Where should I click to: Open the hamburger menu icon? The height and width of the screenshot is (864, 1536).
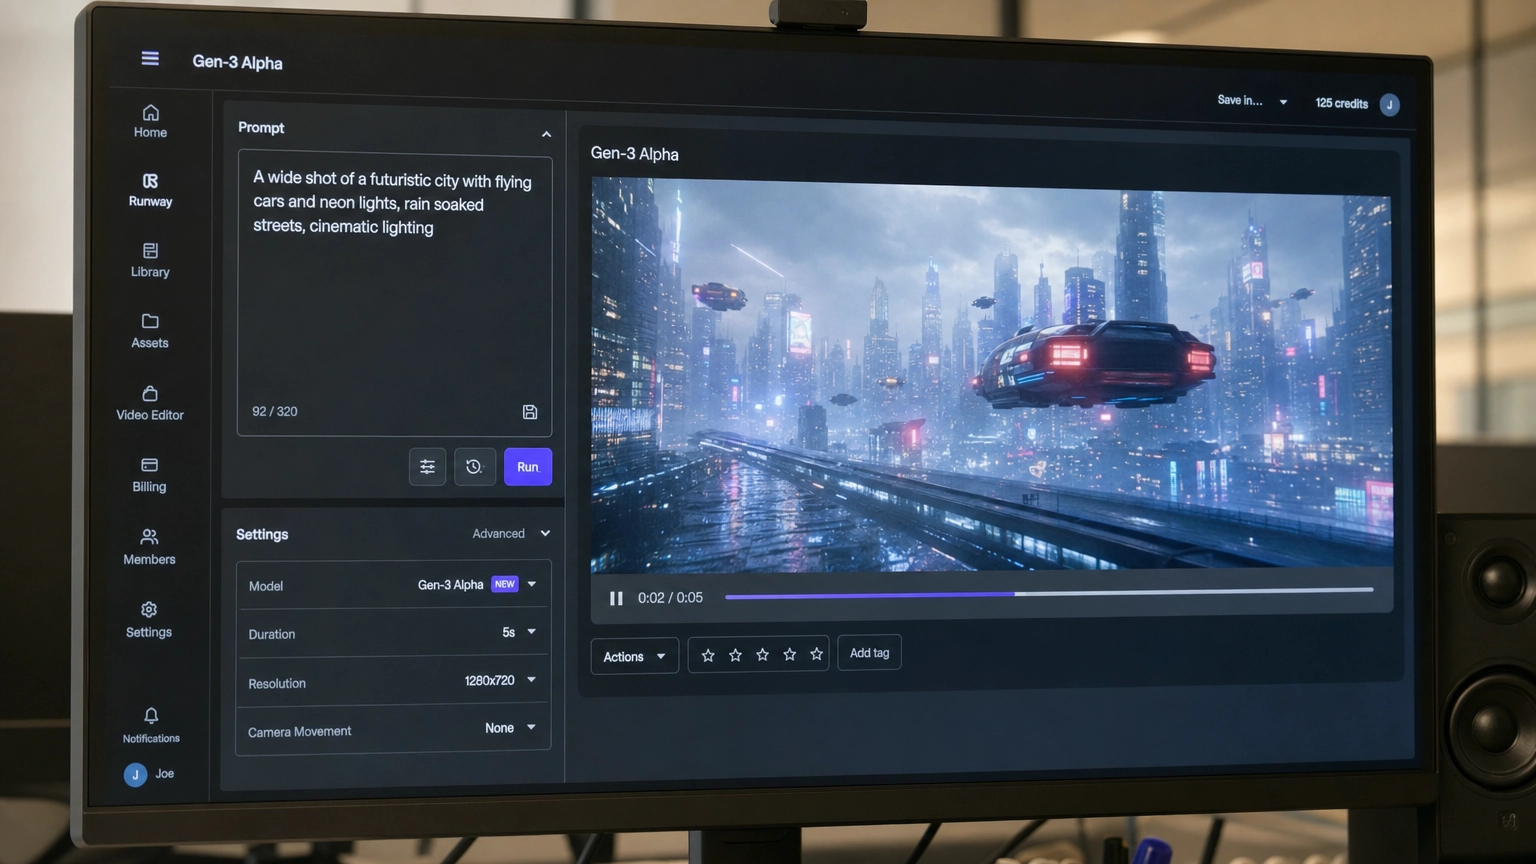150,58
